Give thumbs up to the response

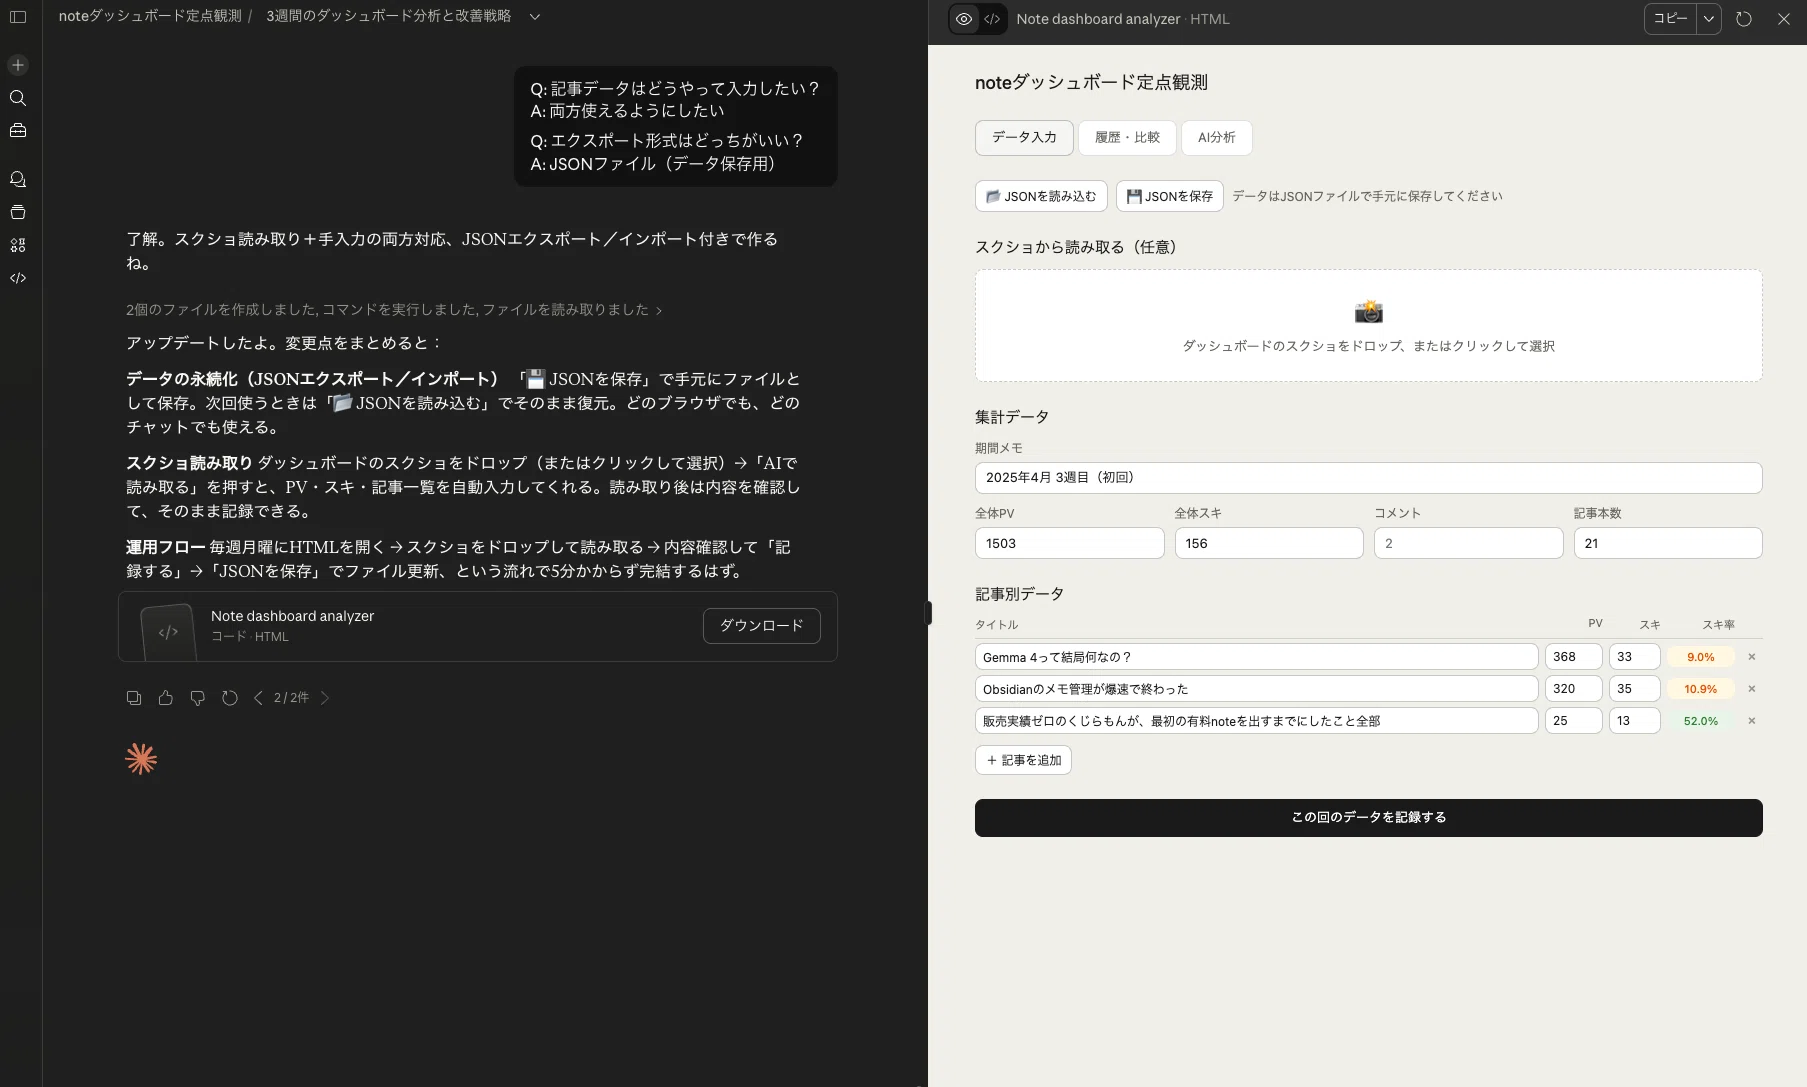pyautogui.click(x=166, y=698)
